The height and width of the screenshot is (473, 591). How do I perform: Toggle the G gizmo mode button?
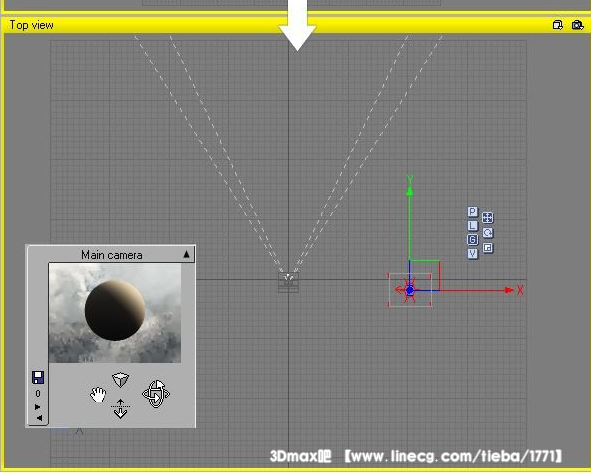pos(472,240)
